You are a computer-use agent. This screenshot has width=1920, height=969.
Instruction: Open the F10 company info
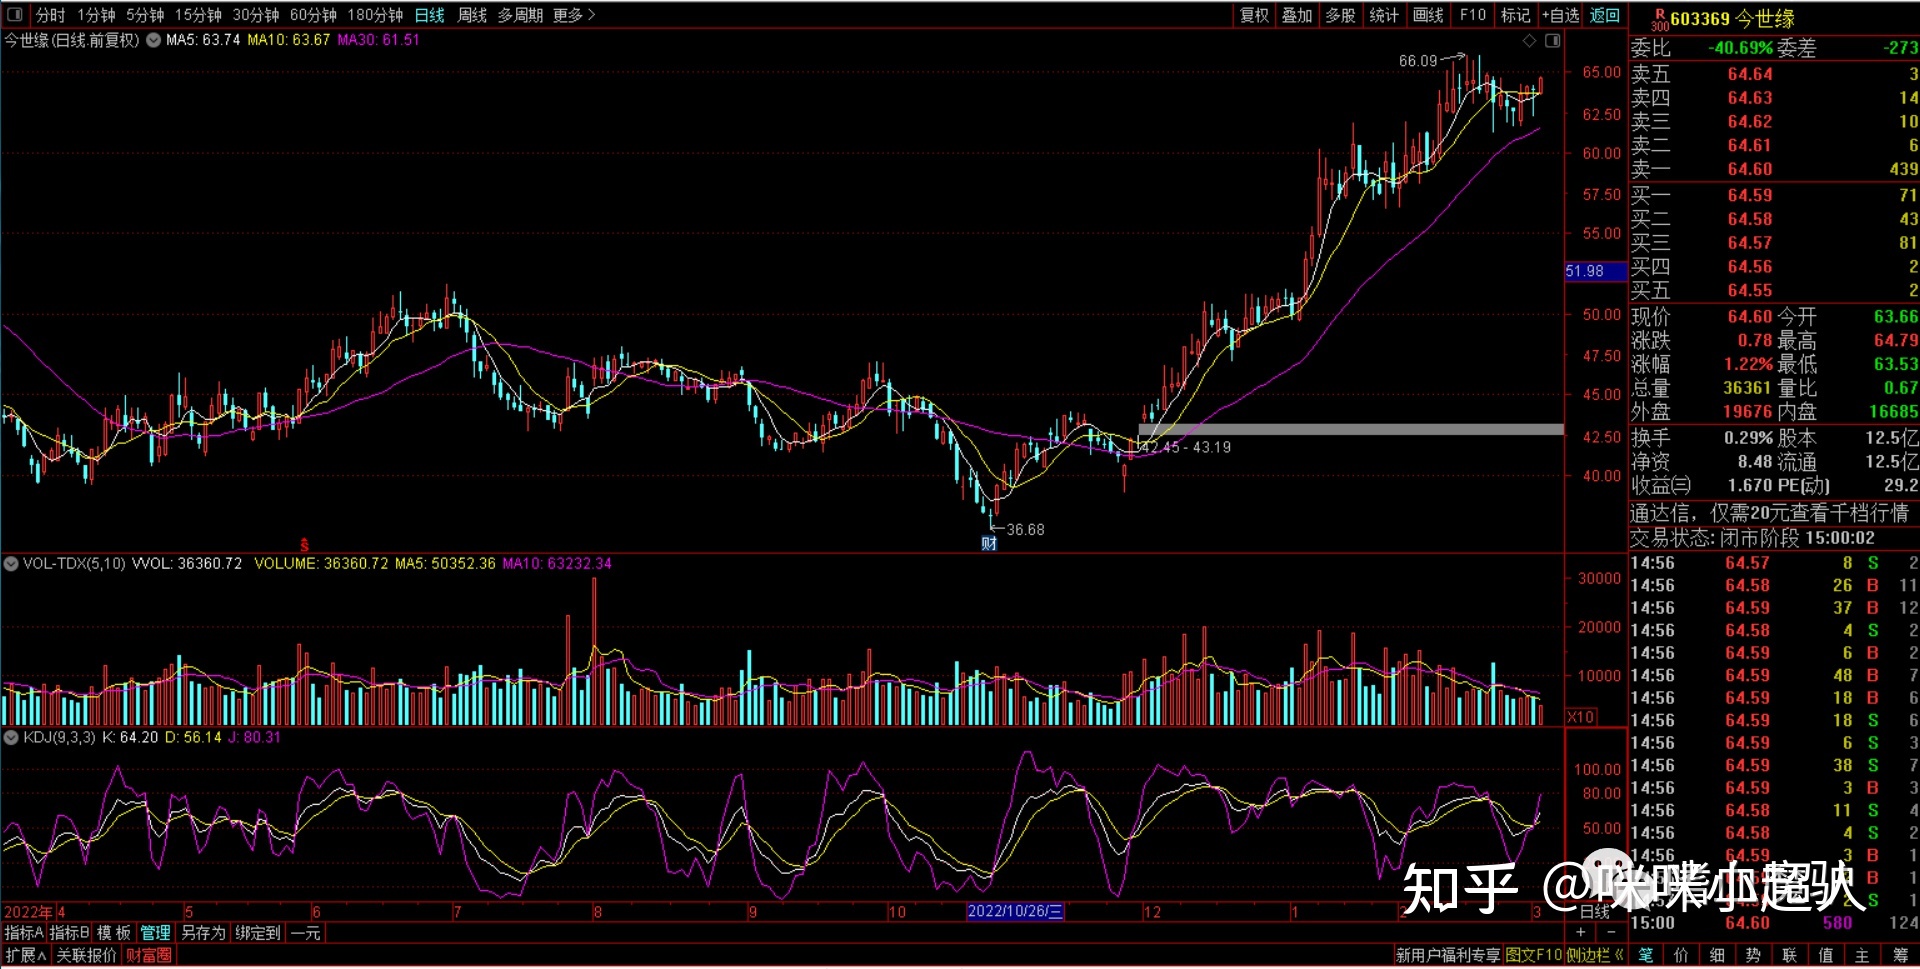(x=1473, y=15)
